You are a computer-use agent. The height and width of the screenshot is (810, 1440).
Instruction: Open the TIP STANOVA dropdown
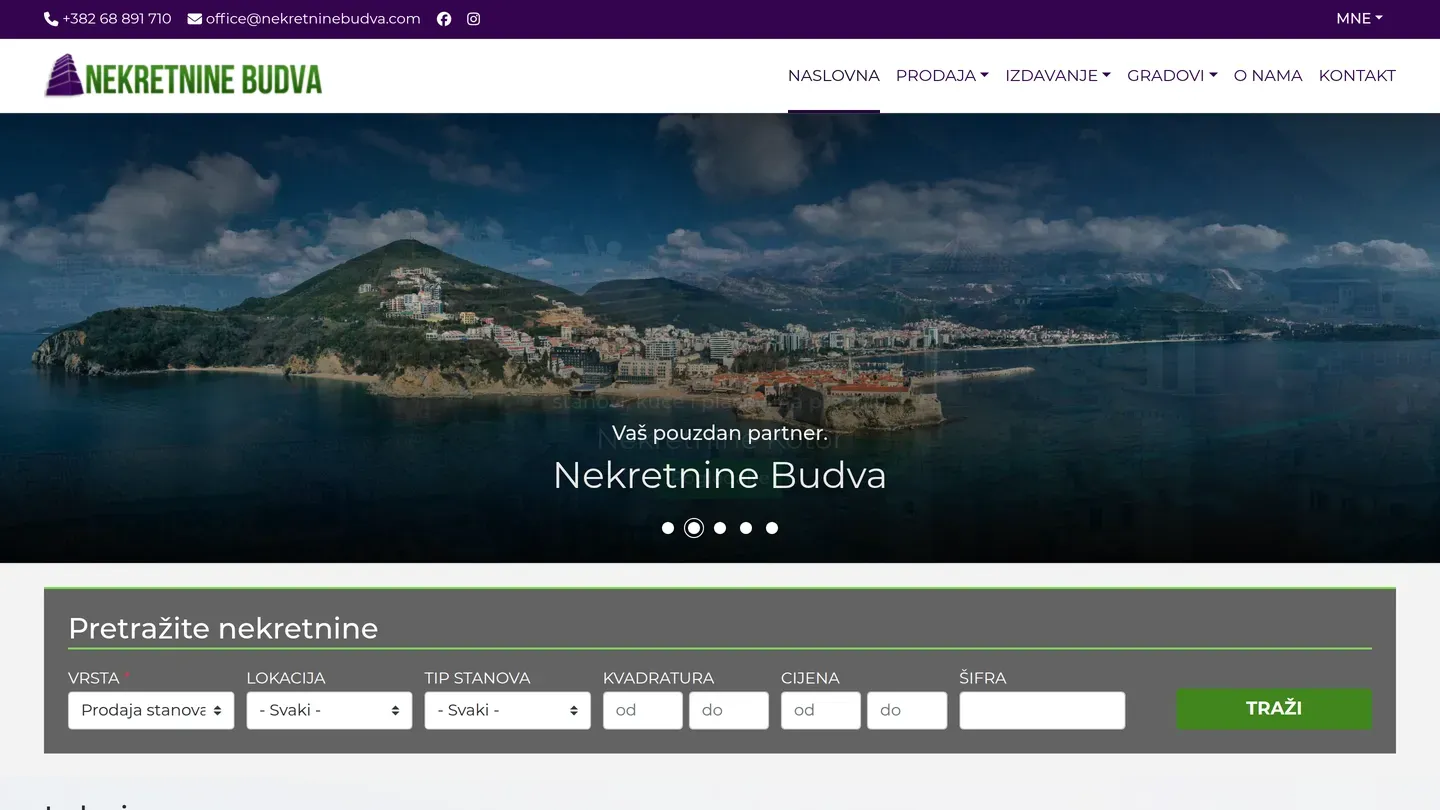coord(507,710)
